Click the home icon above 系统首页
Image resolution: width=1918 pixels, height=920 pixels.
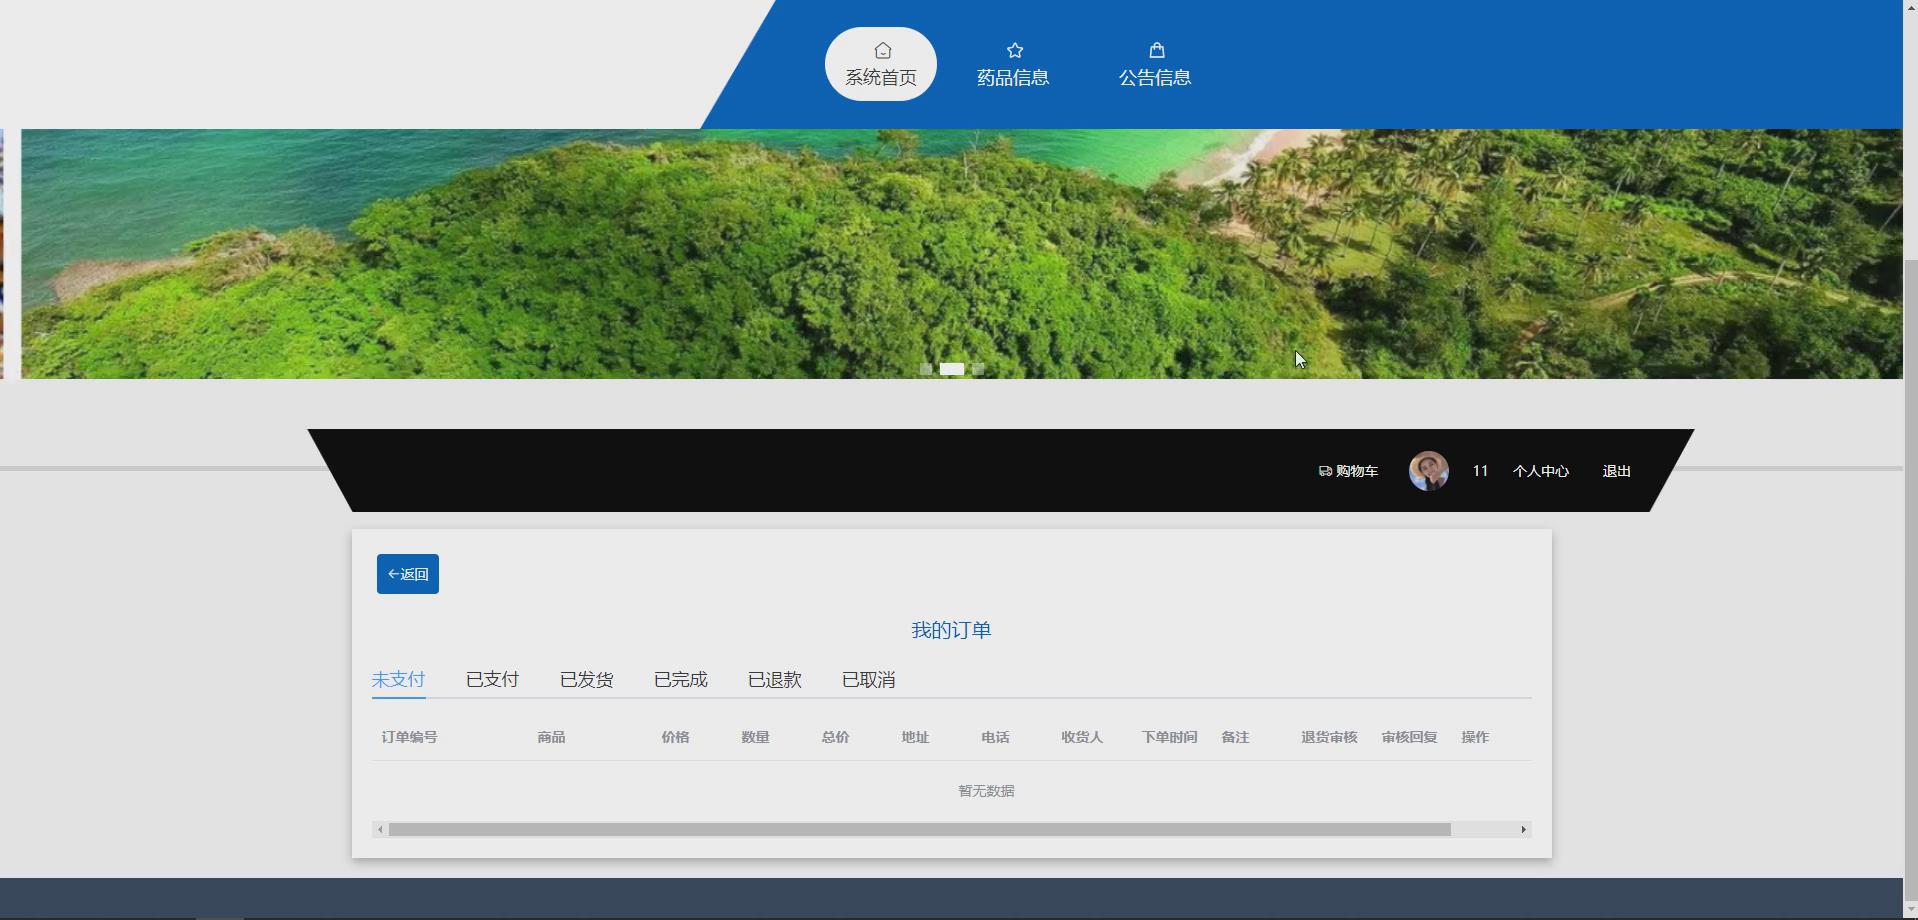882,50
